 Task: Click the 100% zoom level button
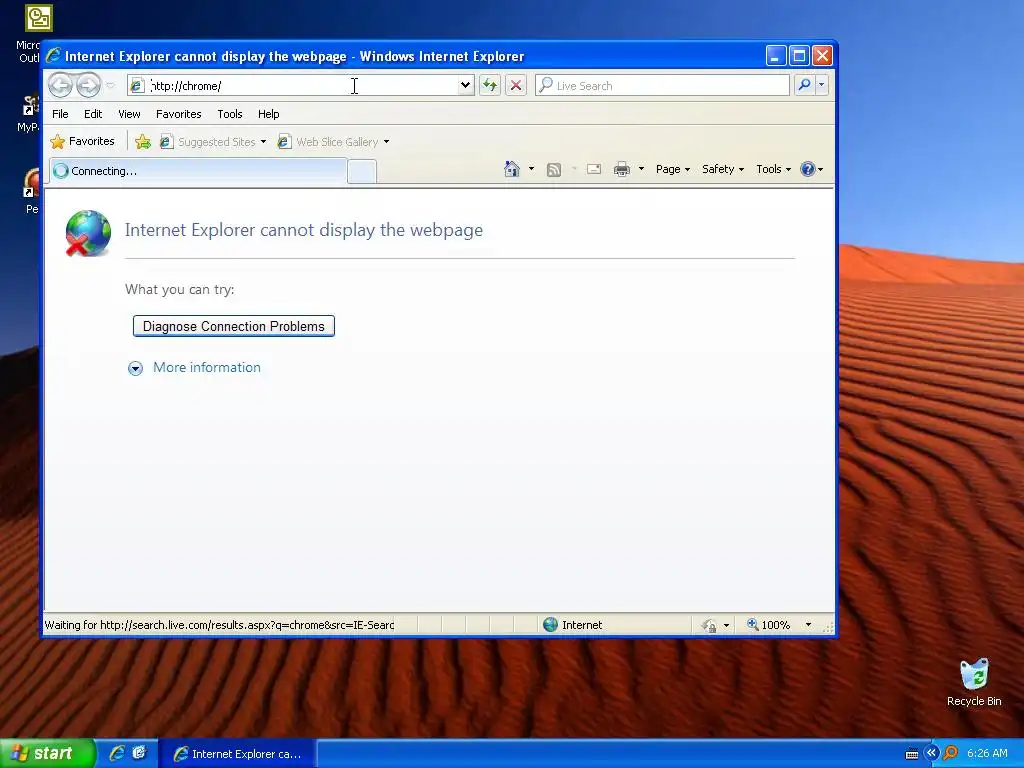769,625
